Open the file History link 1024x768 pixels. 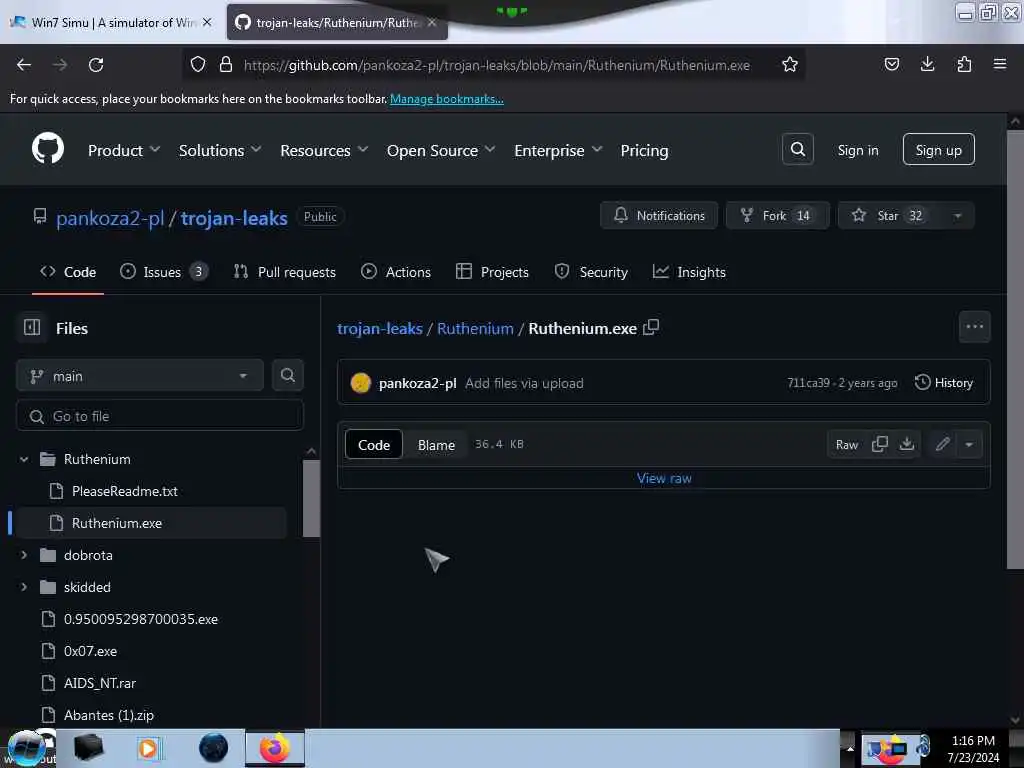coord(944,383)
